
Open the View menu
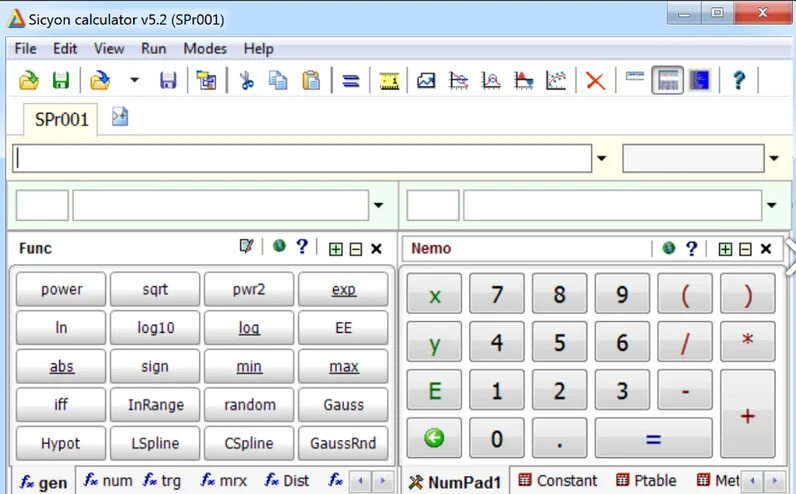tap(109, 49)
